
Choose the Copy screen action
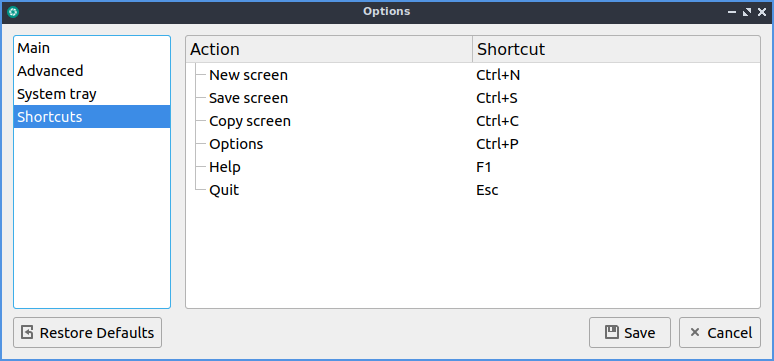click(x=473, y=121)
